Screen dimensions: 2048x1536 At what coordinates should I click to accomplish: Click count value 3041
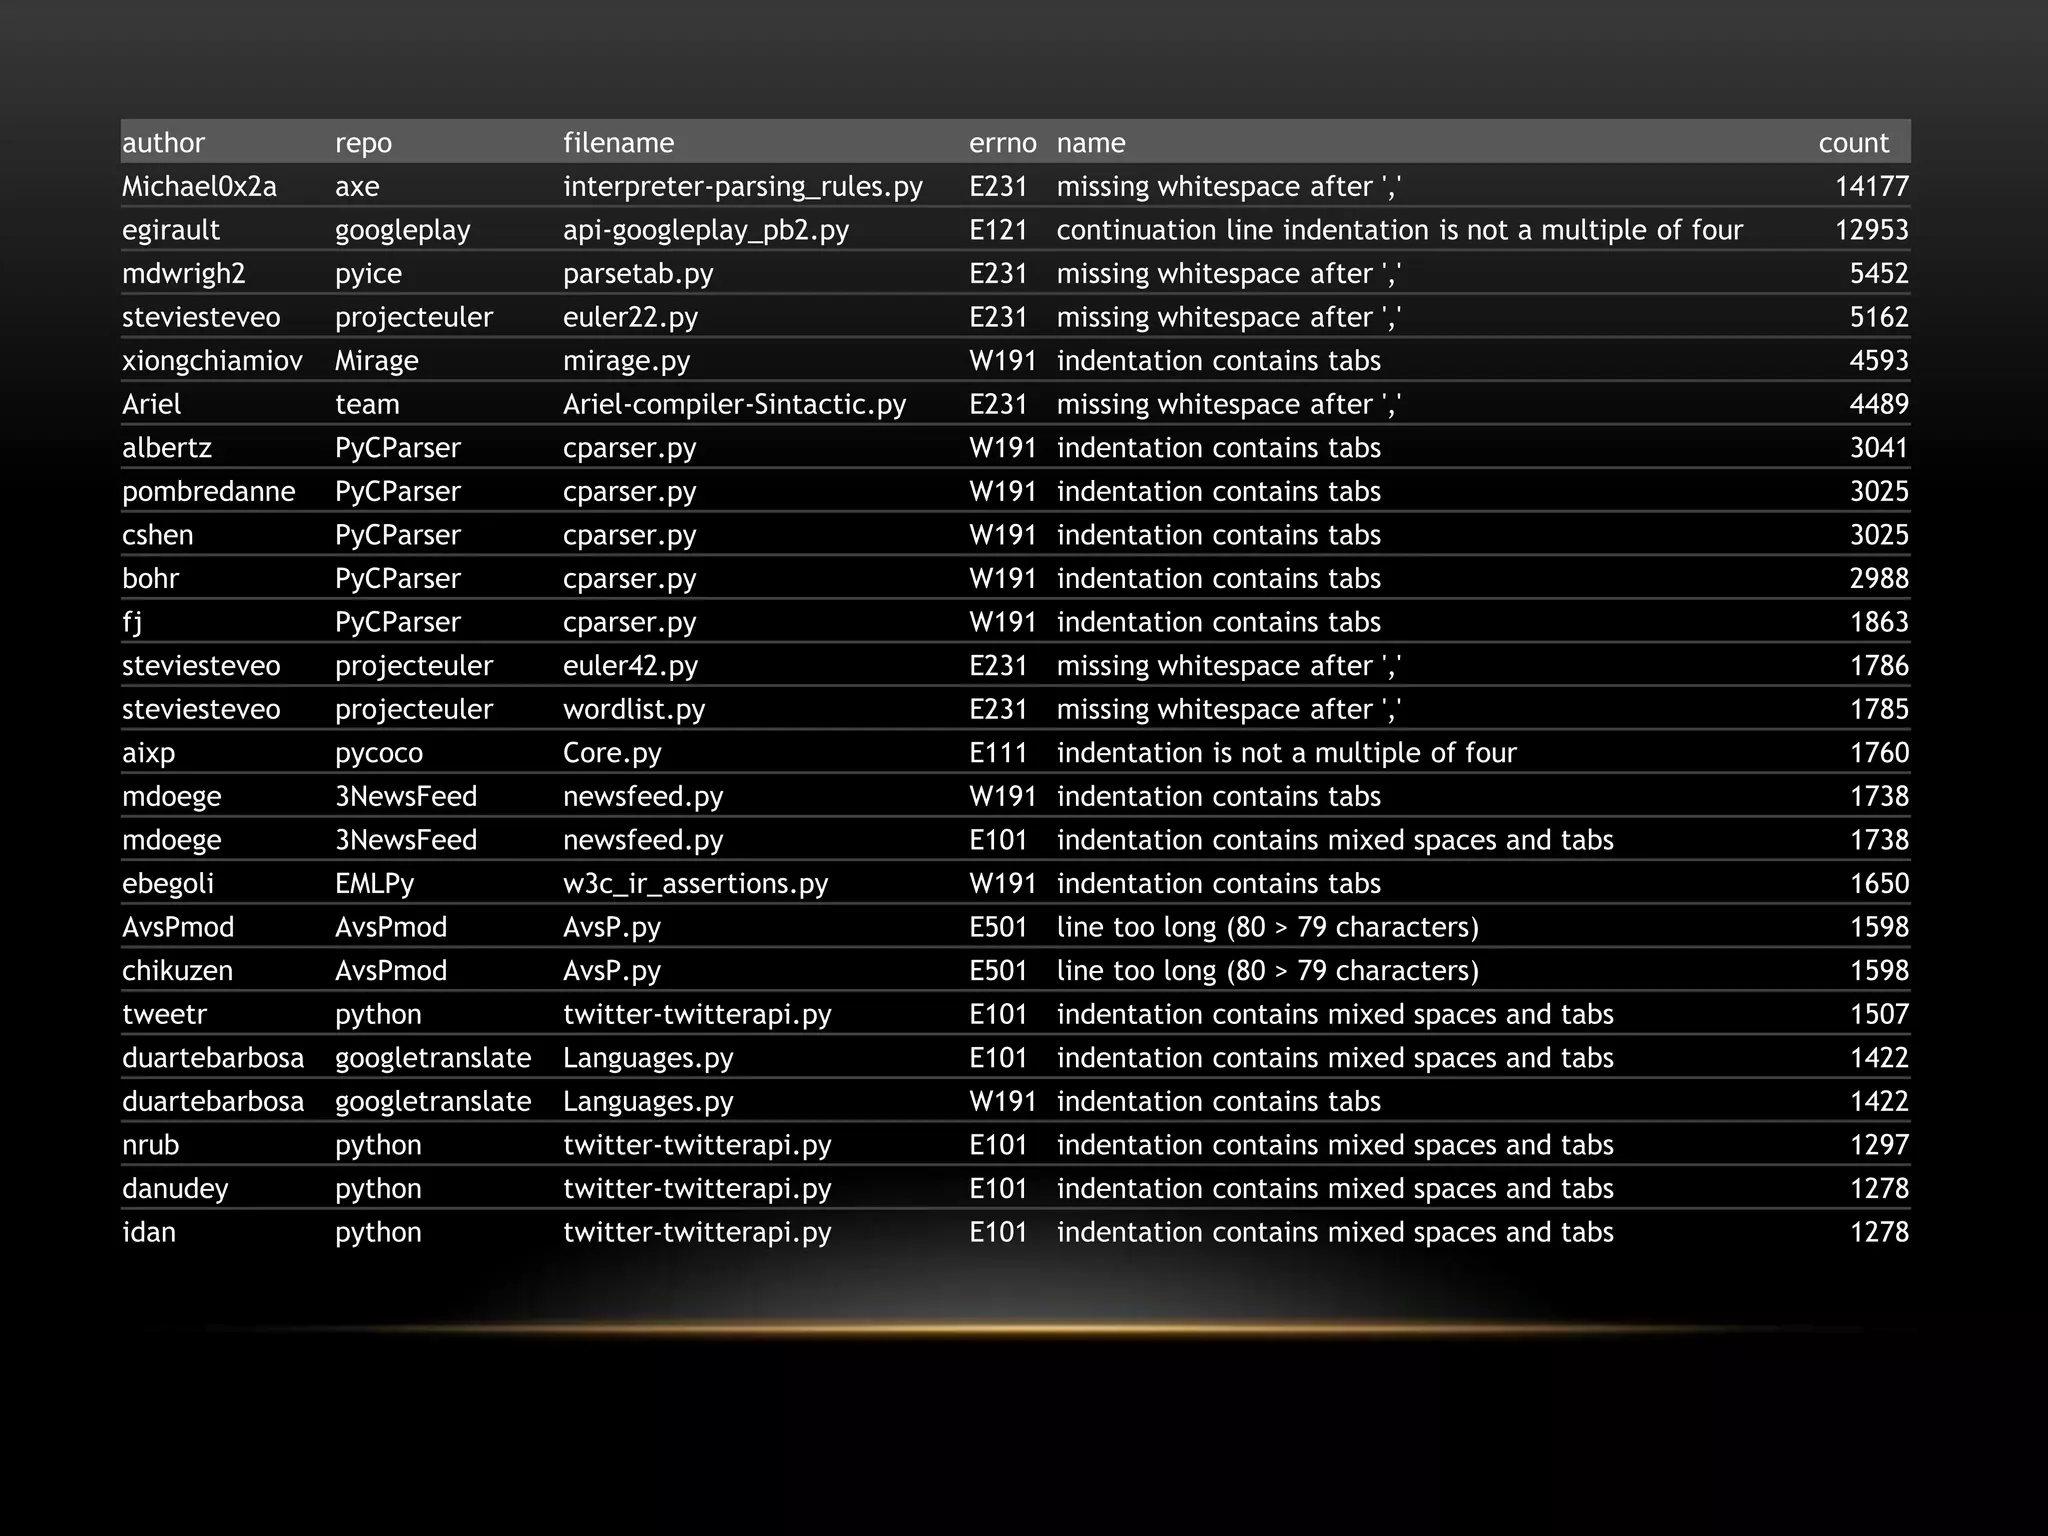[1878, 447]
